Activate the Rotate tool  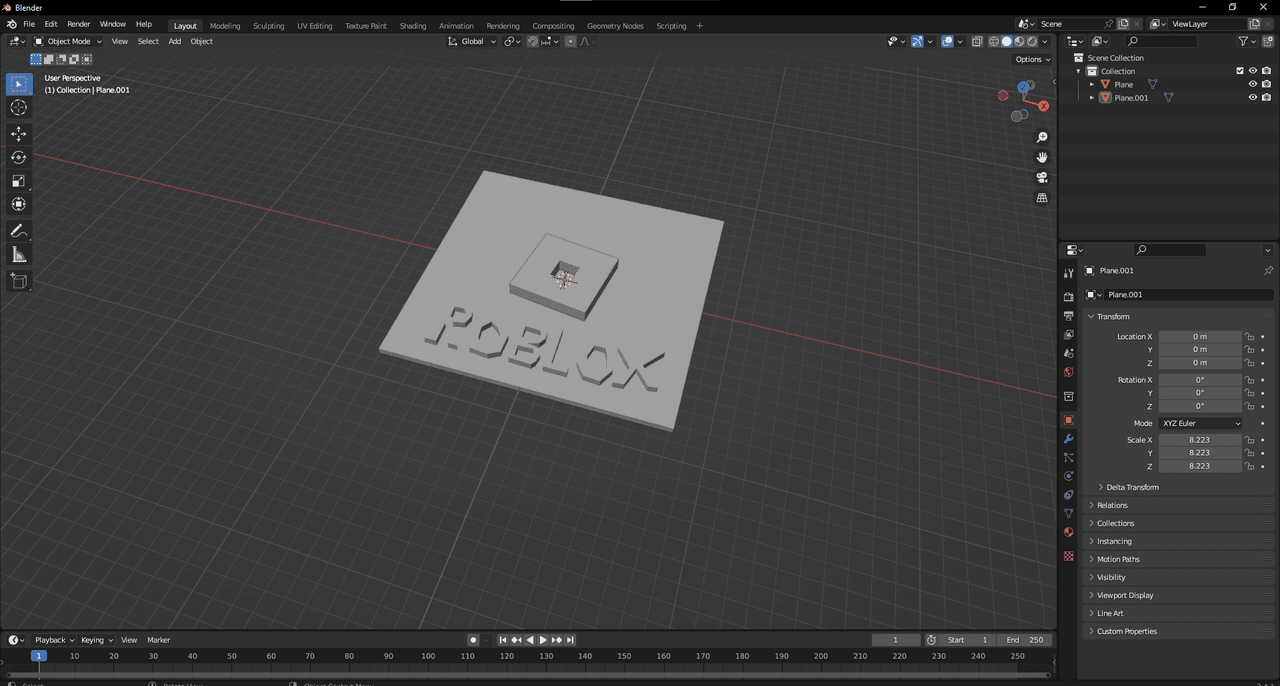click(19, 157)
